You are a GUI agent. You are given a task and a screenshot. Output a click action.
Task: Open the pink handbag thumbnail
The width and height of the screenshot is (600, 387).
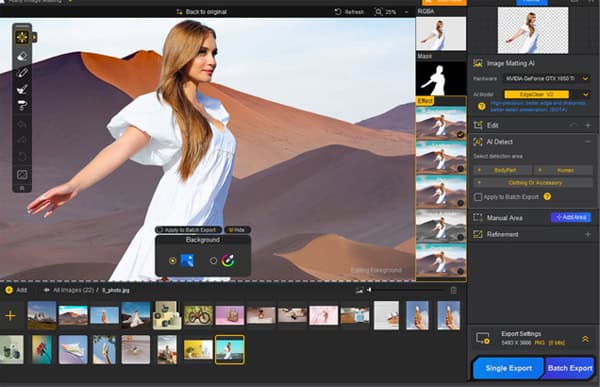pos(230,315)
